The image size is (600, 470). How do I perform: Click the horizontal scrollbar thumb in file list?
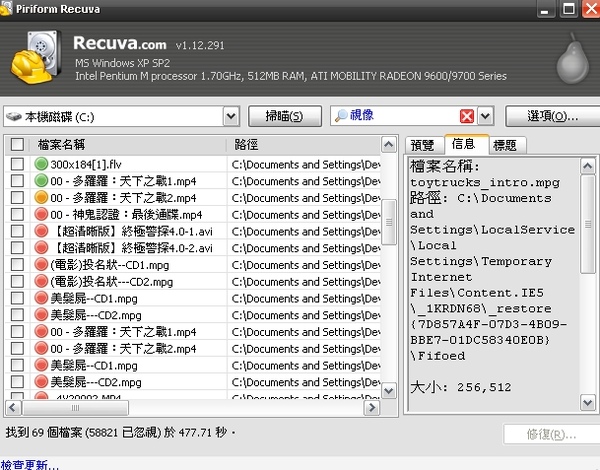(75, 408)
